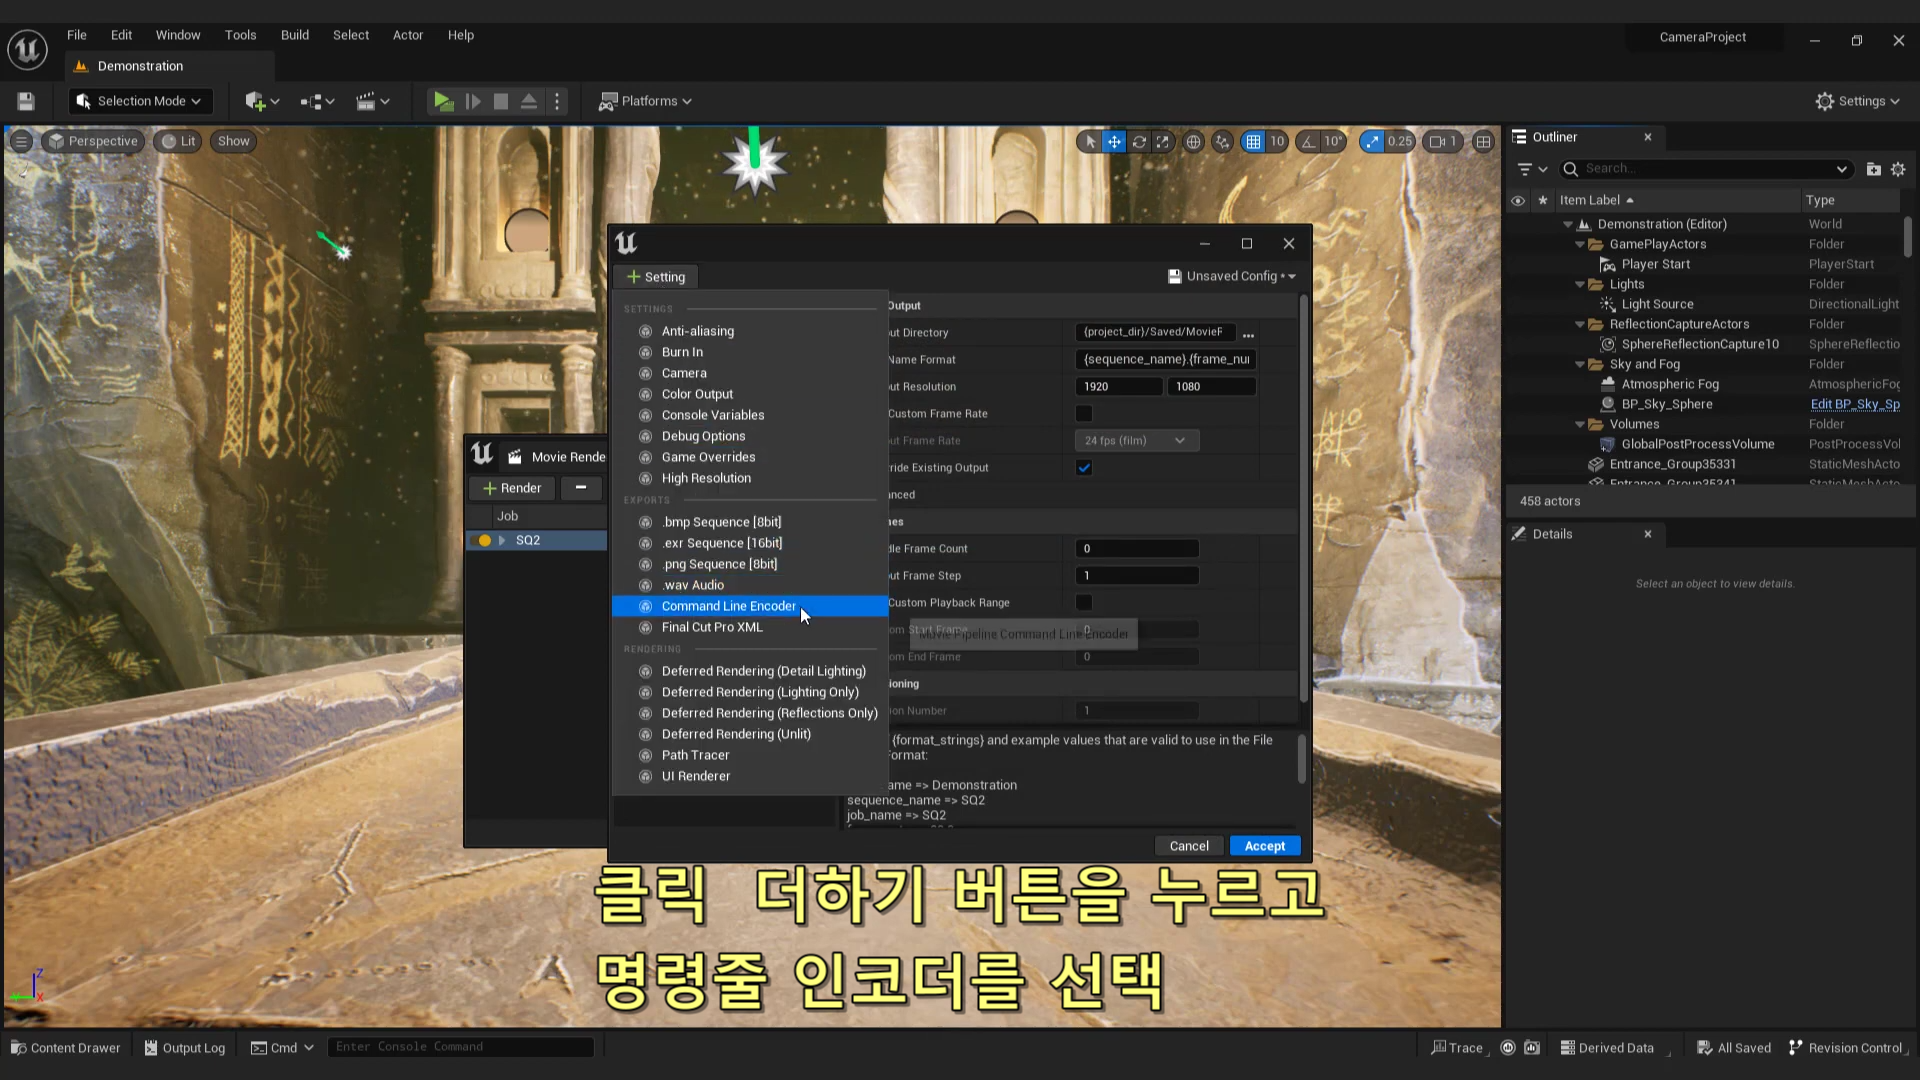Enable Use Custom Playback Range checkbox

click(x=1084, y=602)
